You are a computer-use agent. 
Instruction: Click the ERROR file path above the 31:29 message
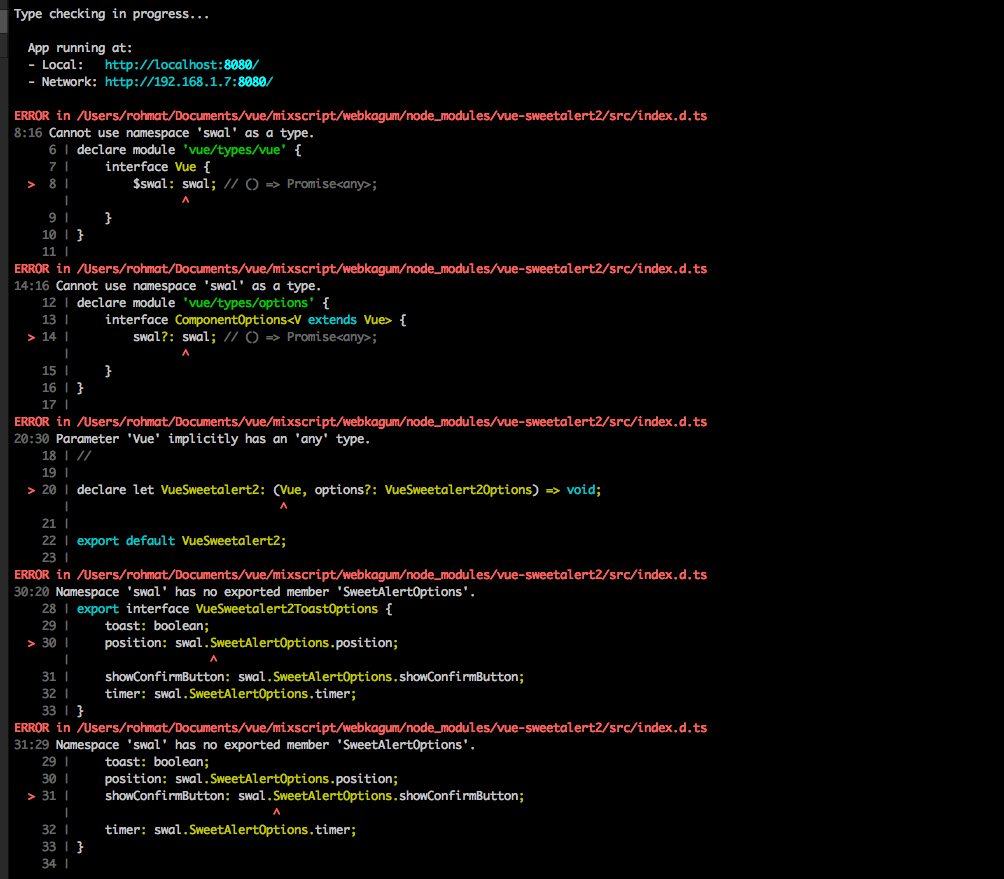pyautogui.click(x=392, y=728)
